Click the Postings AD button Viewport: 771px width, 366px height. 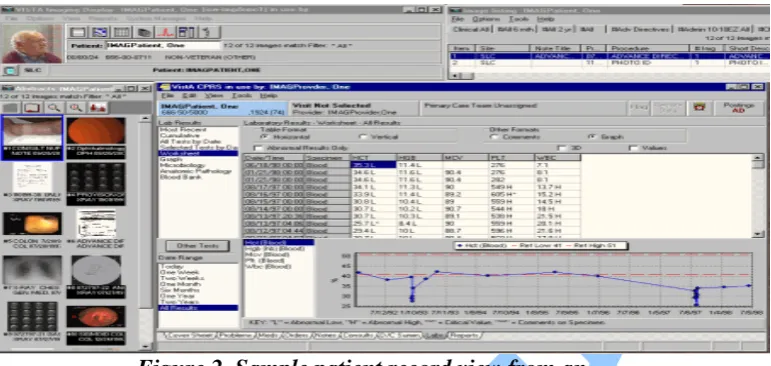tap(739, 108)
